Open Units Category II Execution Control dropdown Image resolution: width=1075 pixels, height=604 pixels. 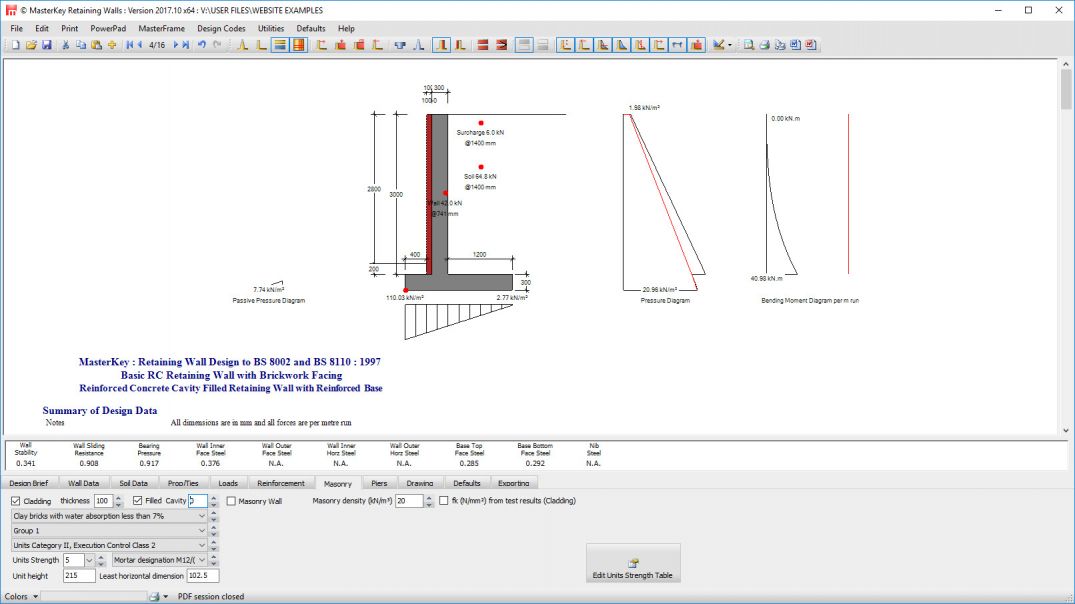click(109, 545)
